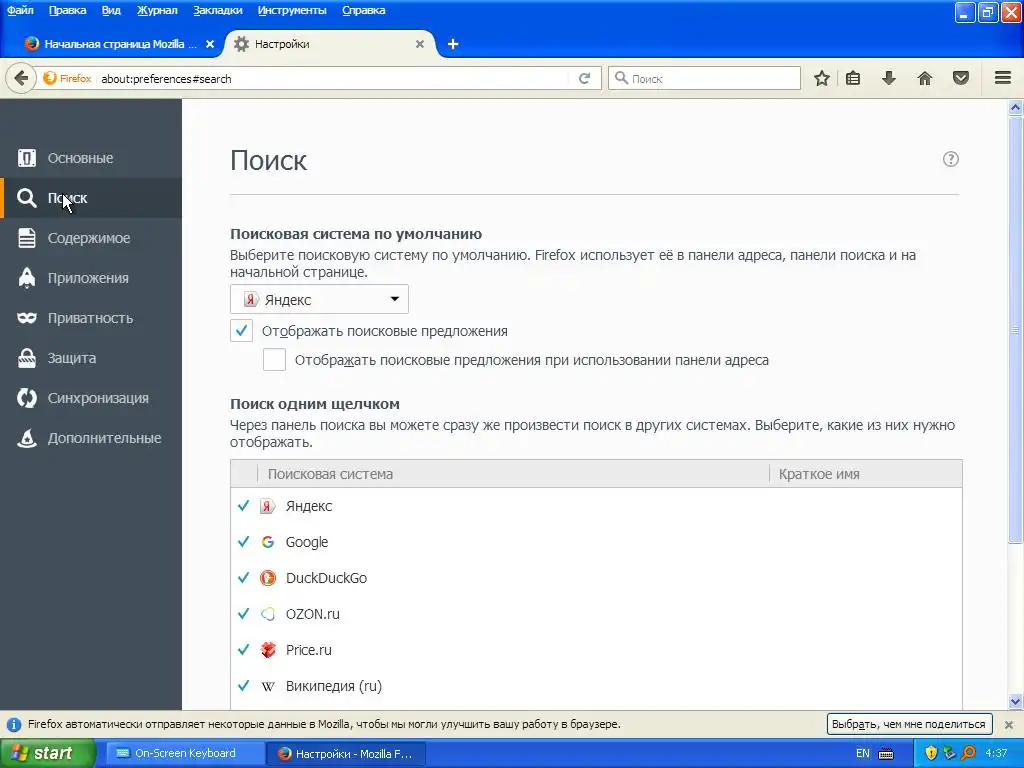Open a new tab with plus button
Screen dimensions: 1024x768
coord(453,44)
